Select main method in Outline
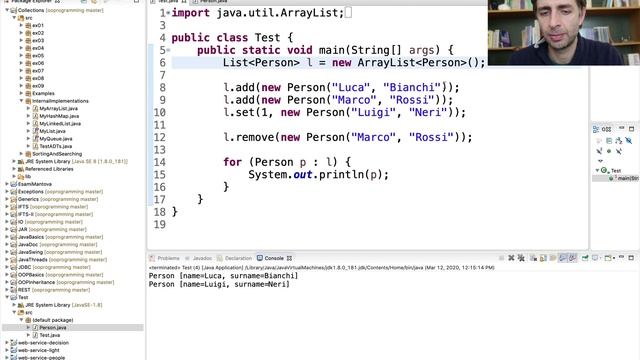 pos(624,178)
